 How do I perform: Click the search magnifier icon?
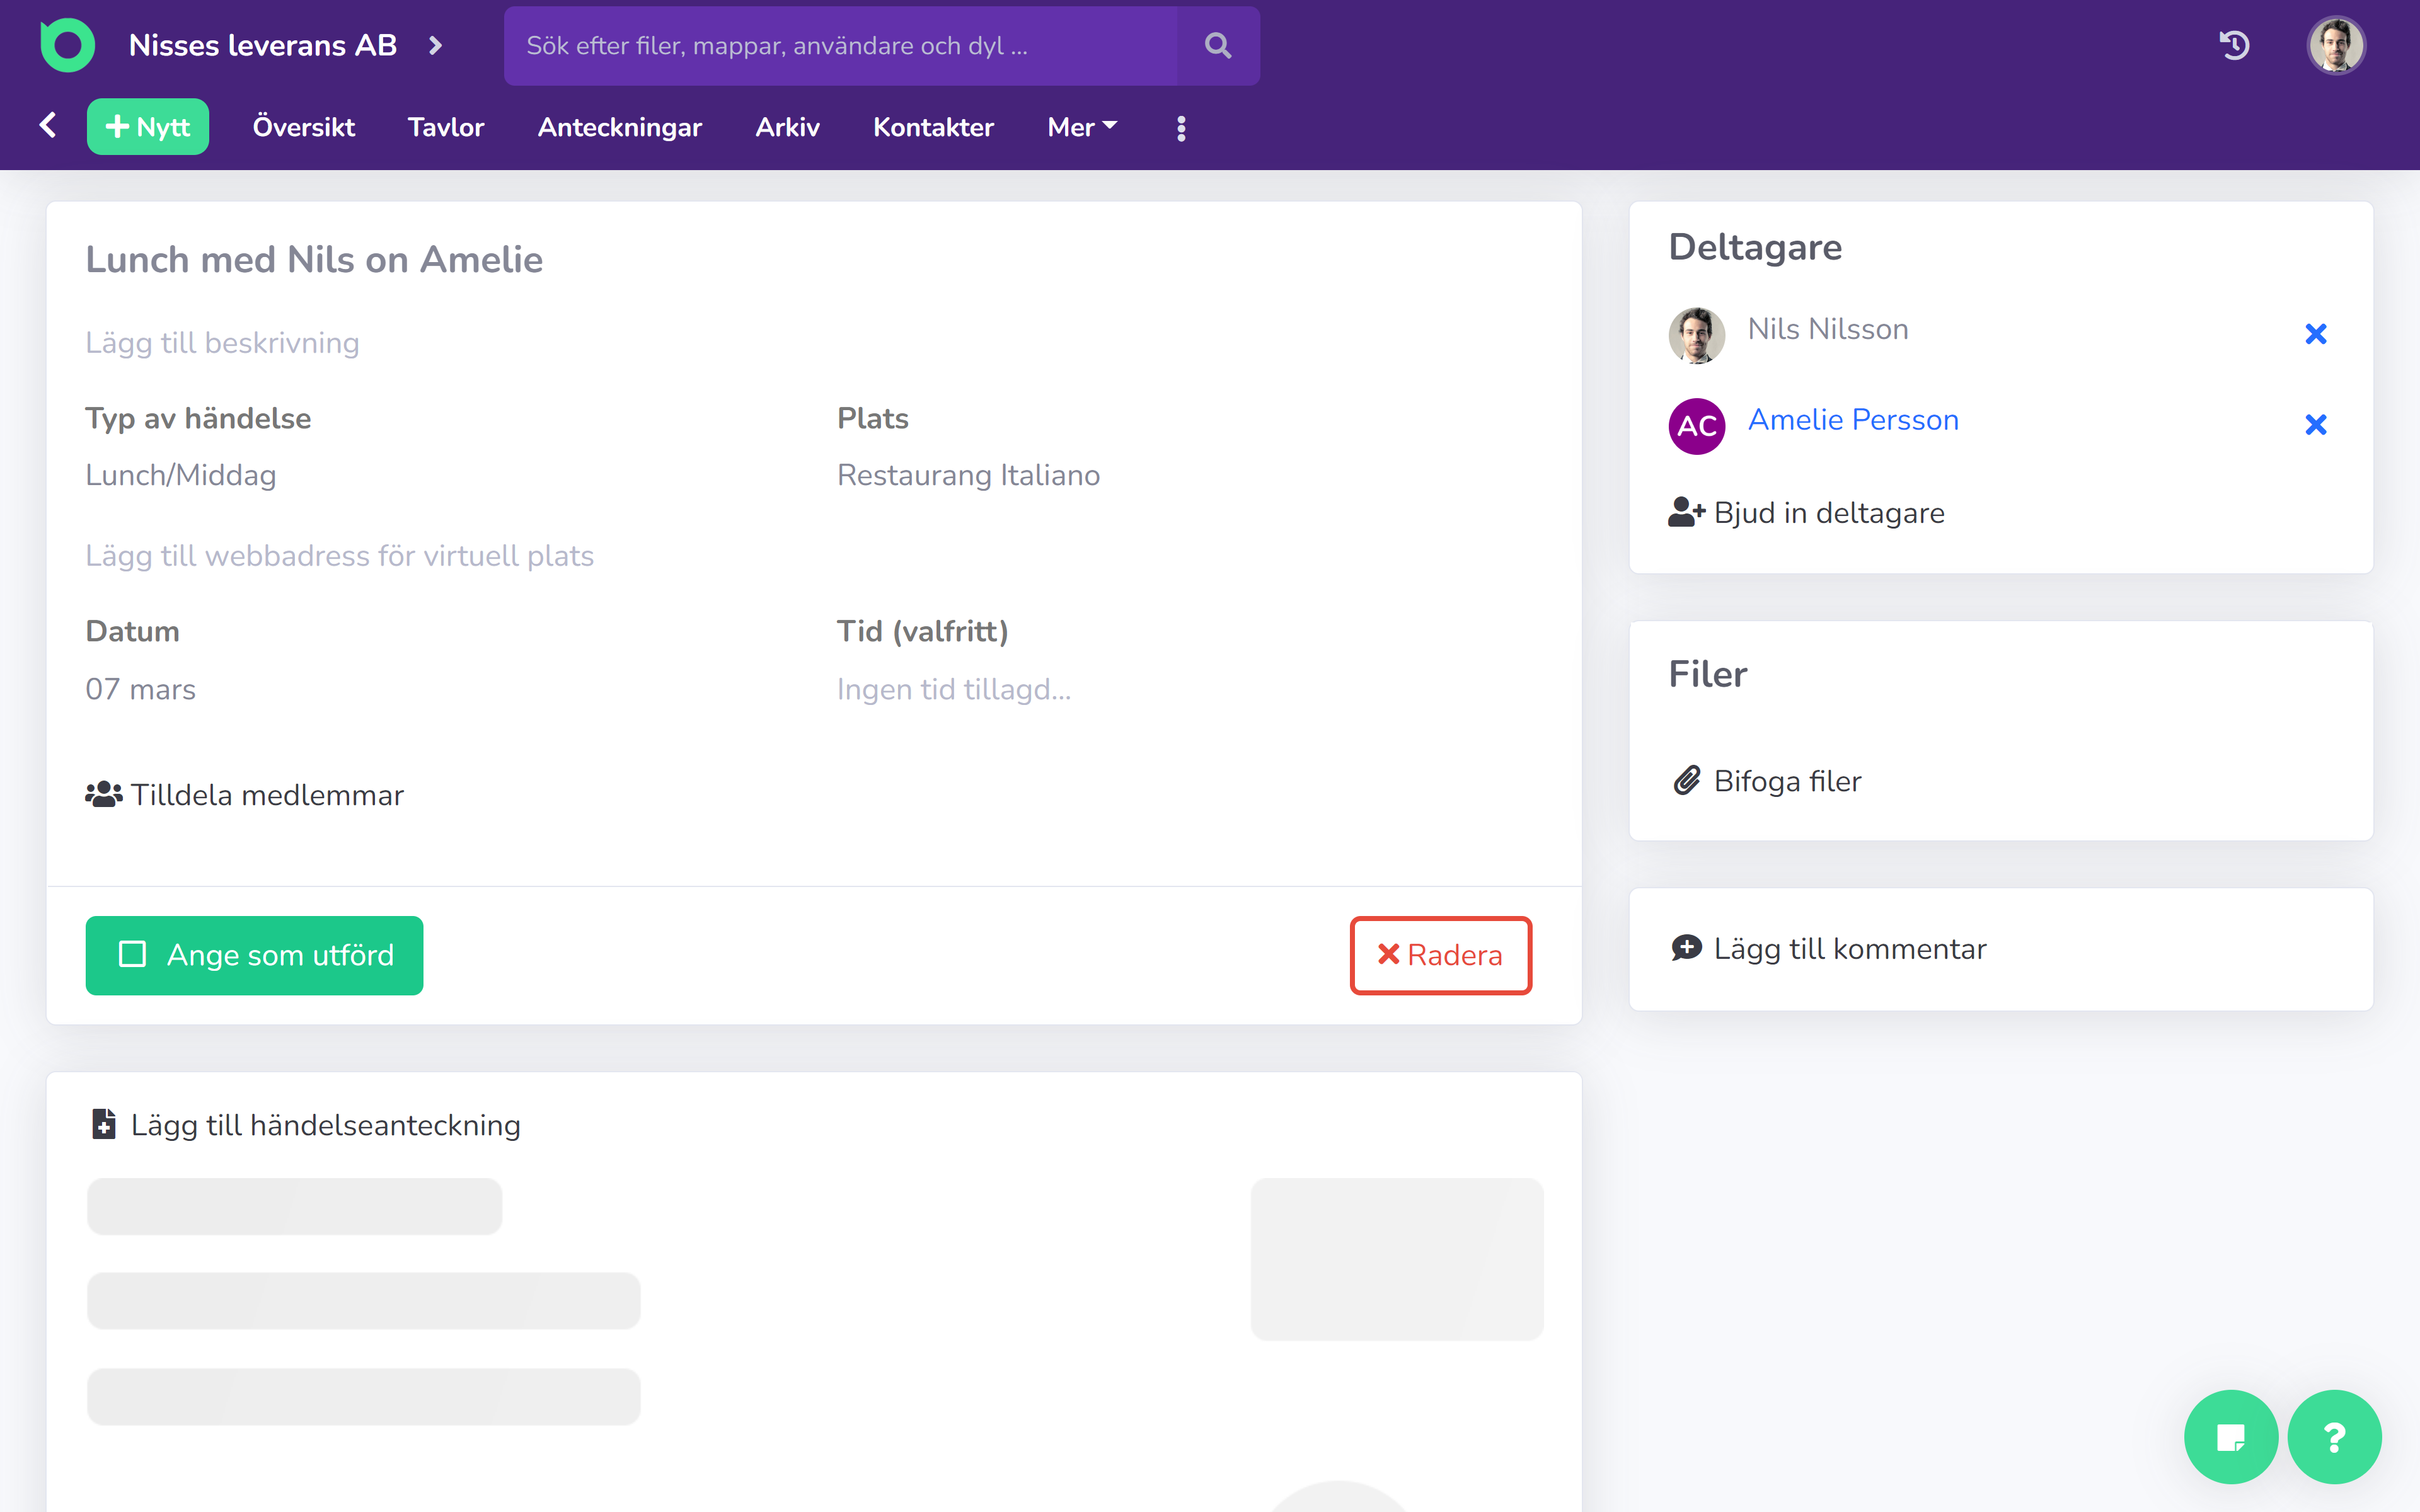click(x=1217, y=45)
